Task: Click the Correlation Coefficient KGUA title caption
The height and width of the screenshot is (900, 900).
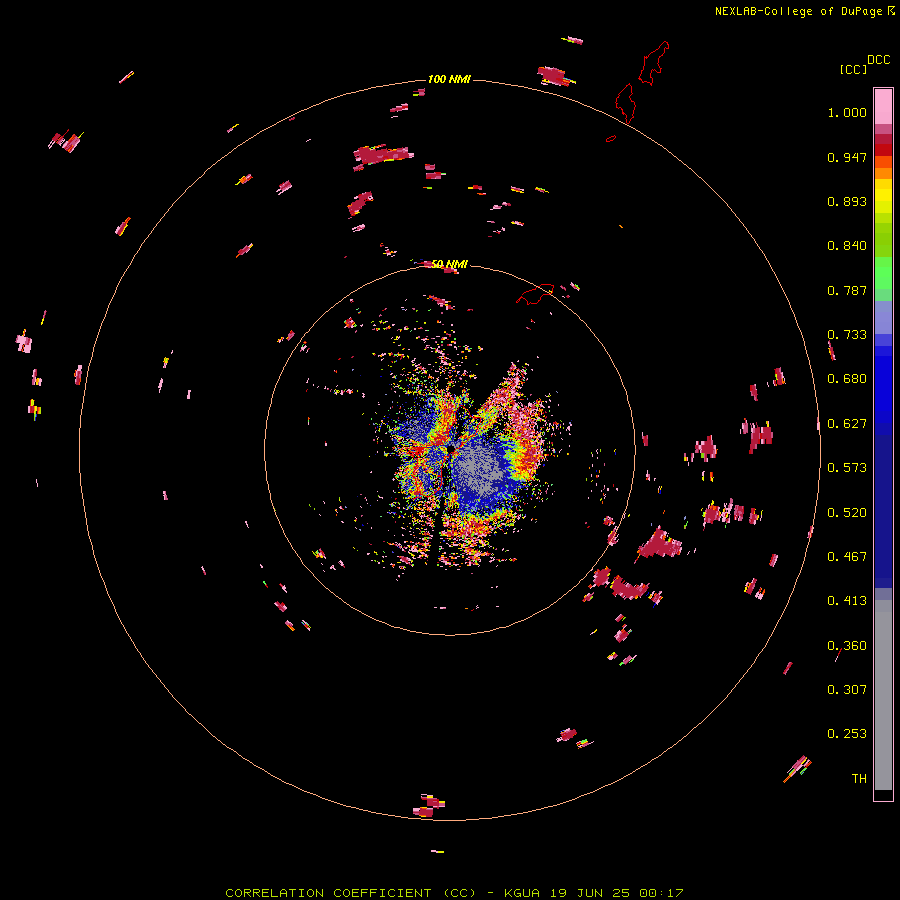Action: tap(454, 893)
